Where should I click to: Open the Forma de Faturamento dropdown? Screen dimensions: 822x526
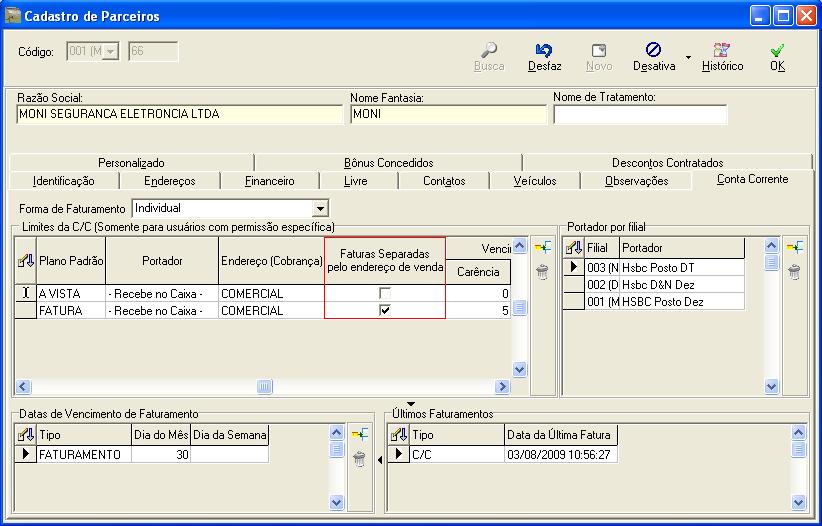click(x=320, y=209)
